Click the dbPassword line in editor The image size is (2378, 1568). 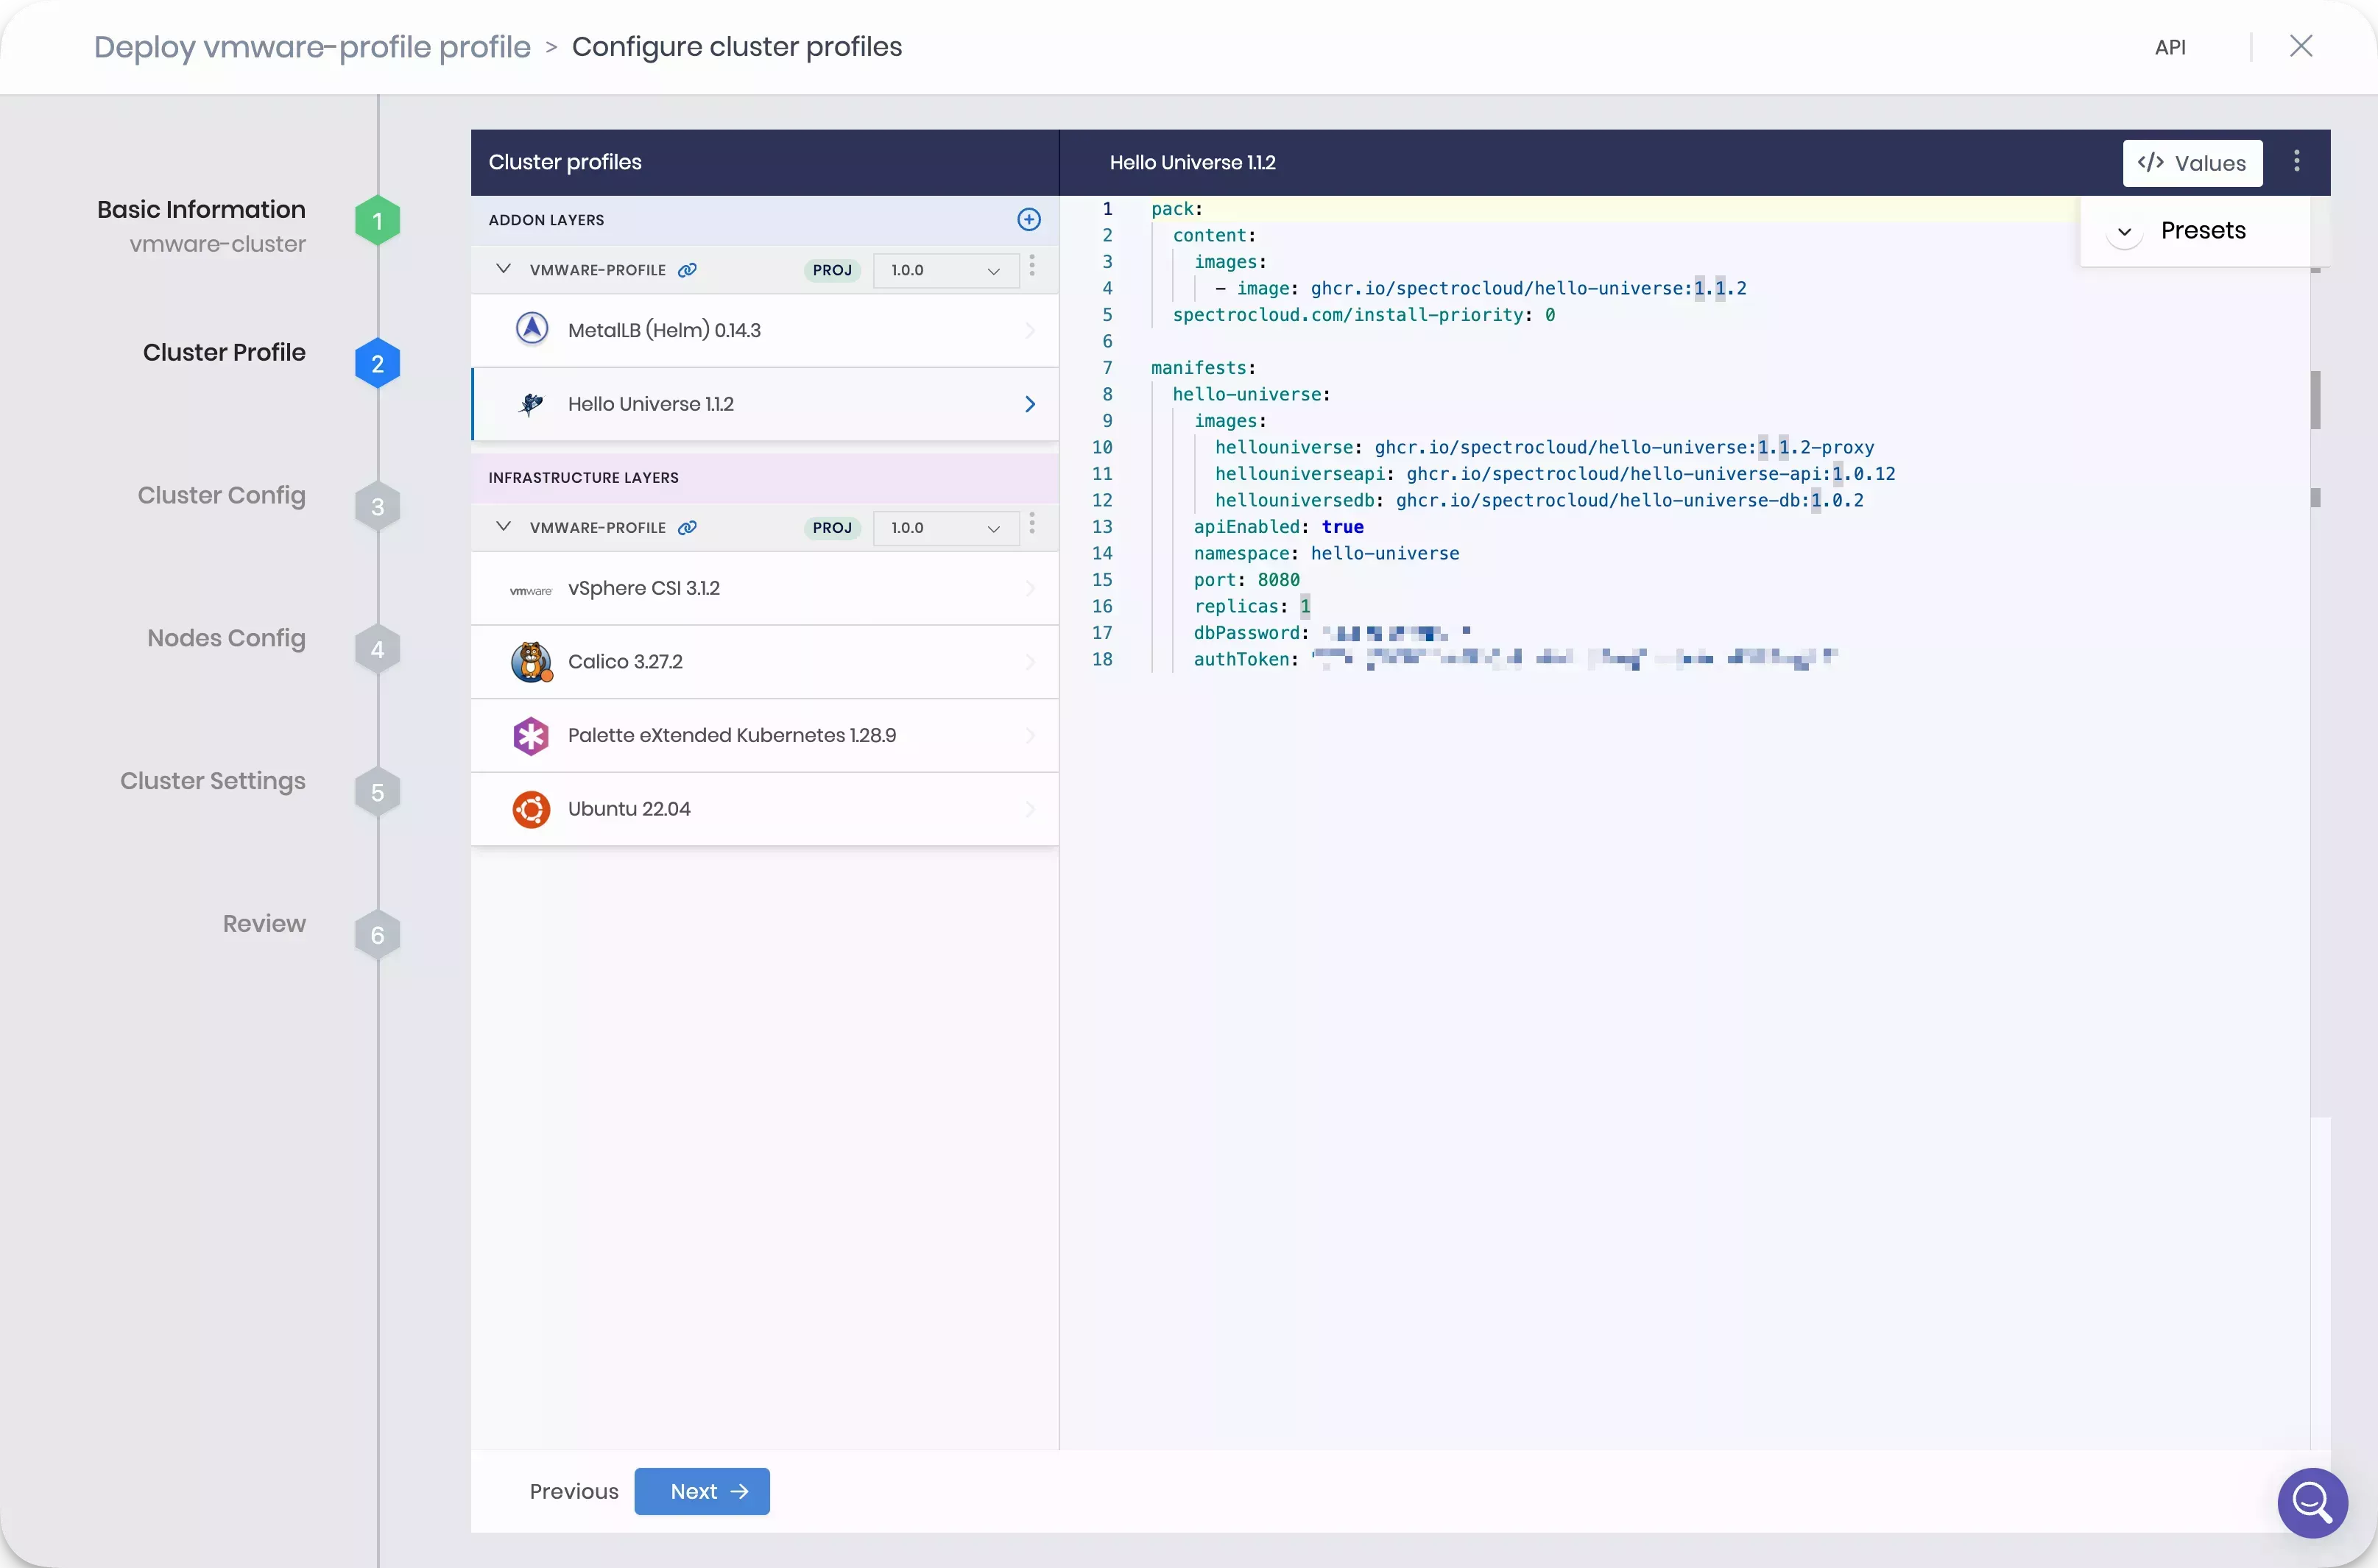1331,633
